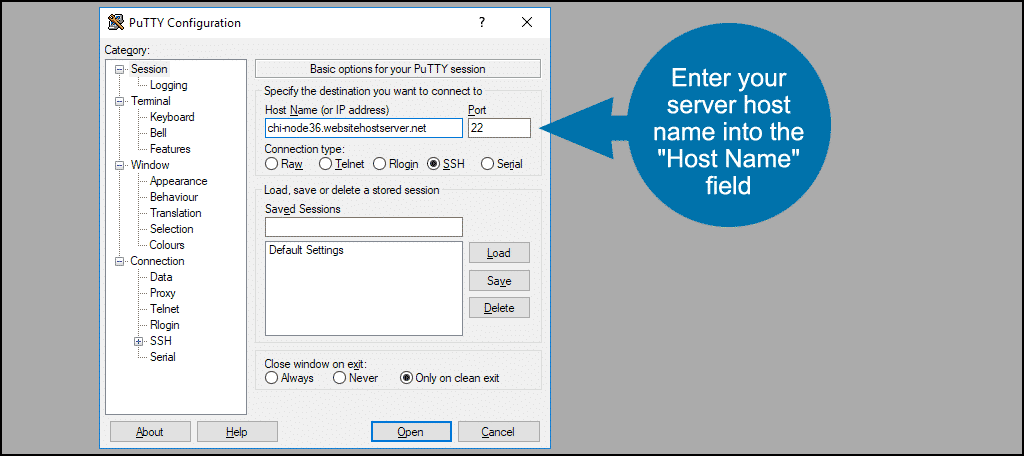
Task: Open the Telnet category in the tree
Action: pyautogui.click(x=165, y=309)
